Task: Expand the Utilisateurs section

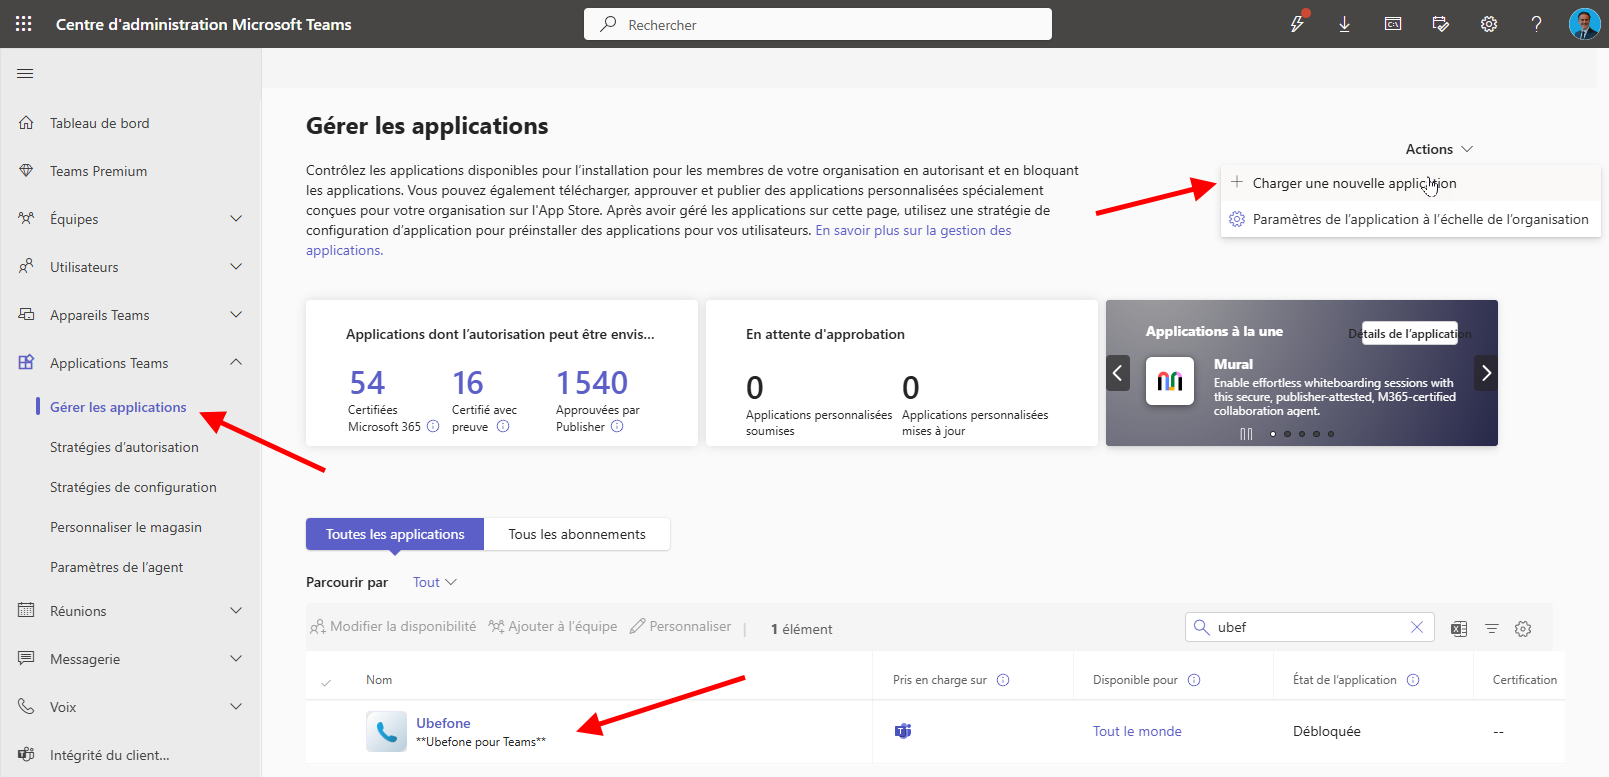Action: (x=236, y=267)
